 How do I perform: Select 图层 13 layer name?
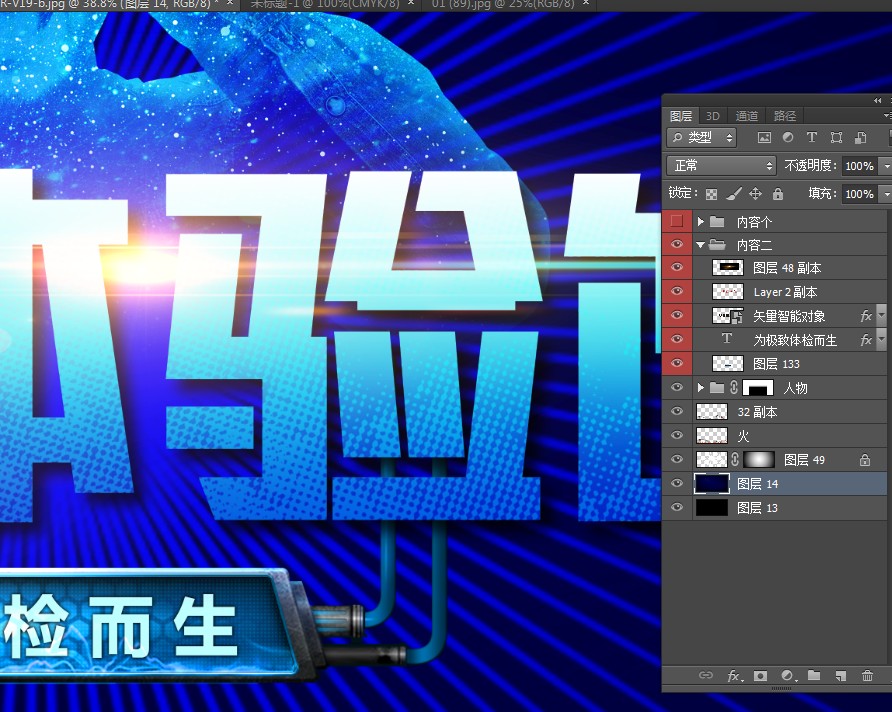[x=757, y=508]
